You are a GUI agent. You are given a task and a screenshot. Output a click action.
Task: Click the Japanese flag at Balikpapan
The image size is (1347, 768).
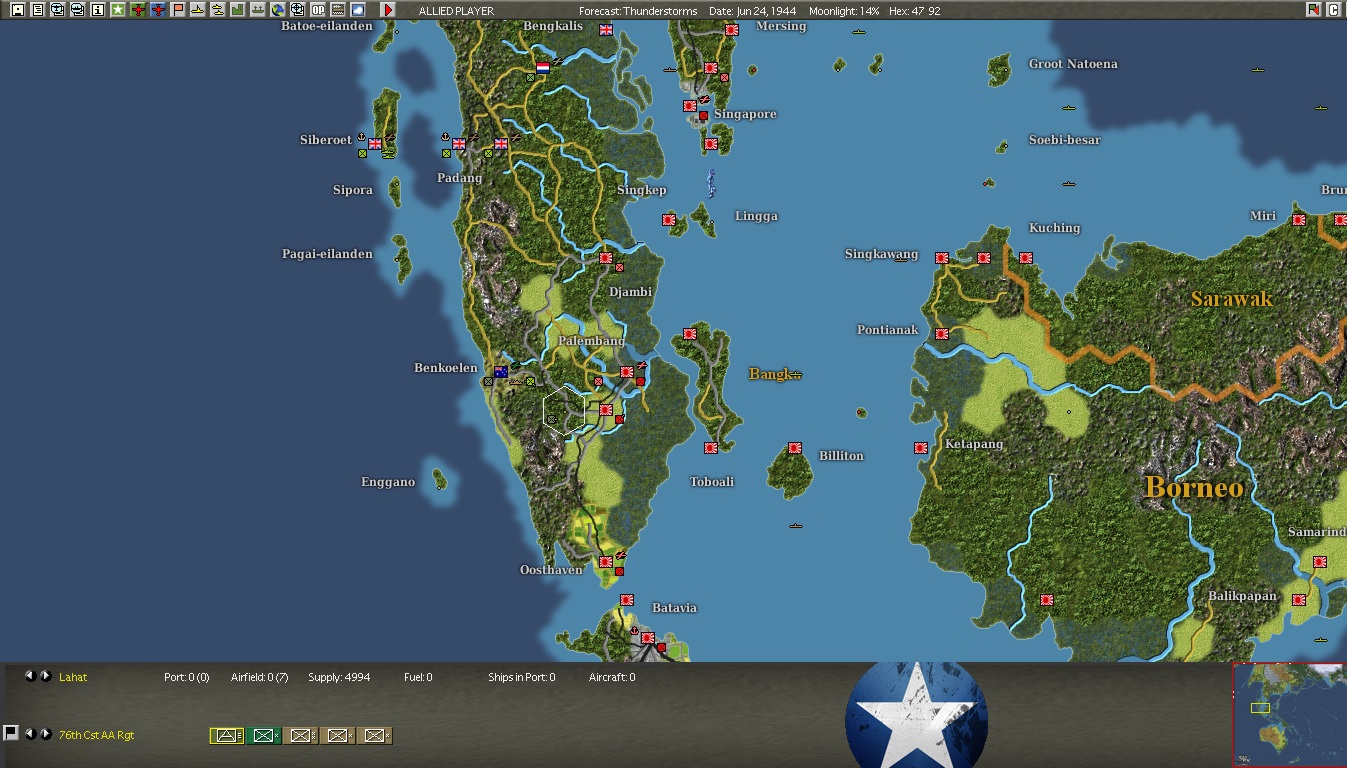click(x=1298, y=600)
